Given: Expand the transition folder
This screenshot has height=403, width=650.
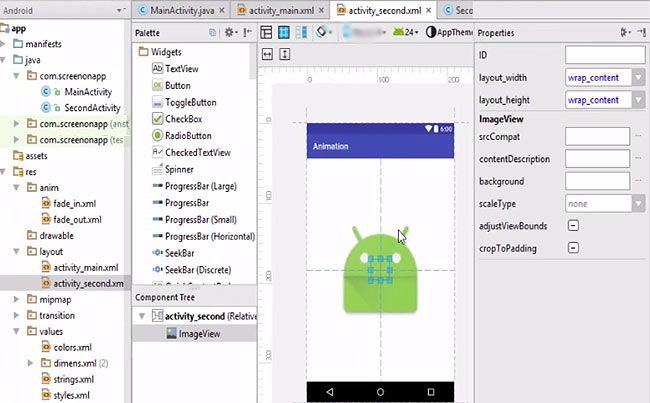Looking at the screenshot, I should (16, 316).
